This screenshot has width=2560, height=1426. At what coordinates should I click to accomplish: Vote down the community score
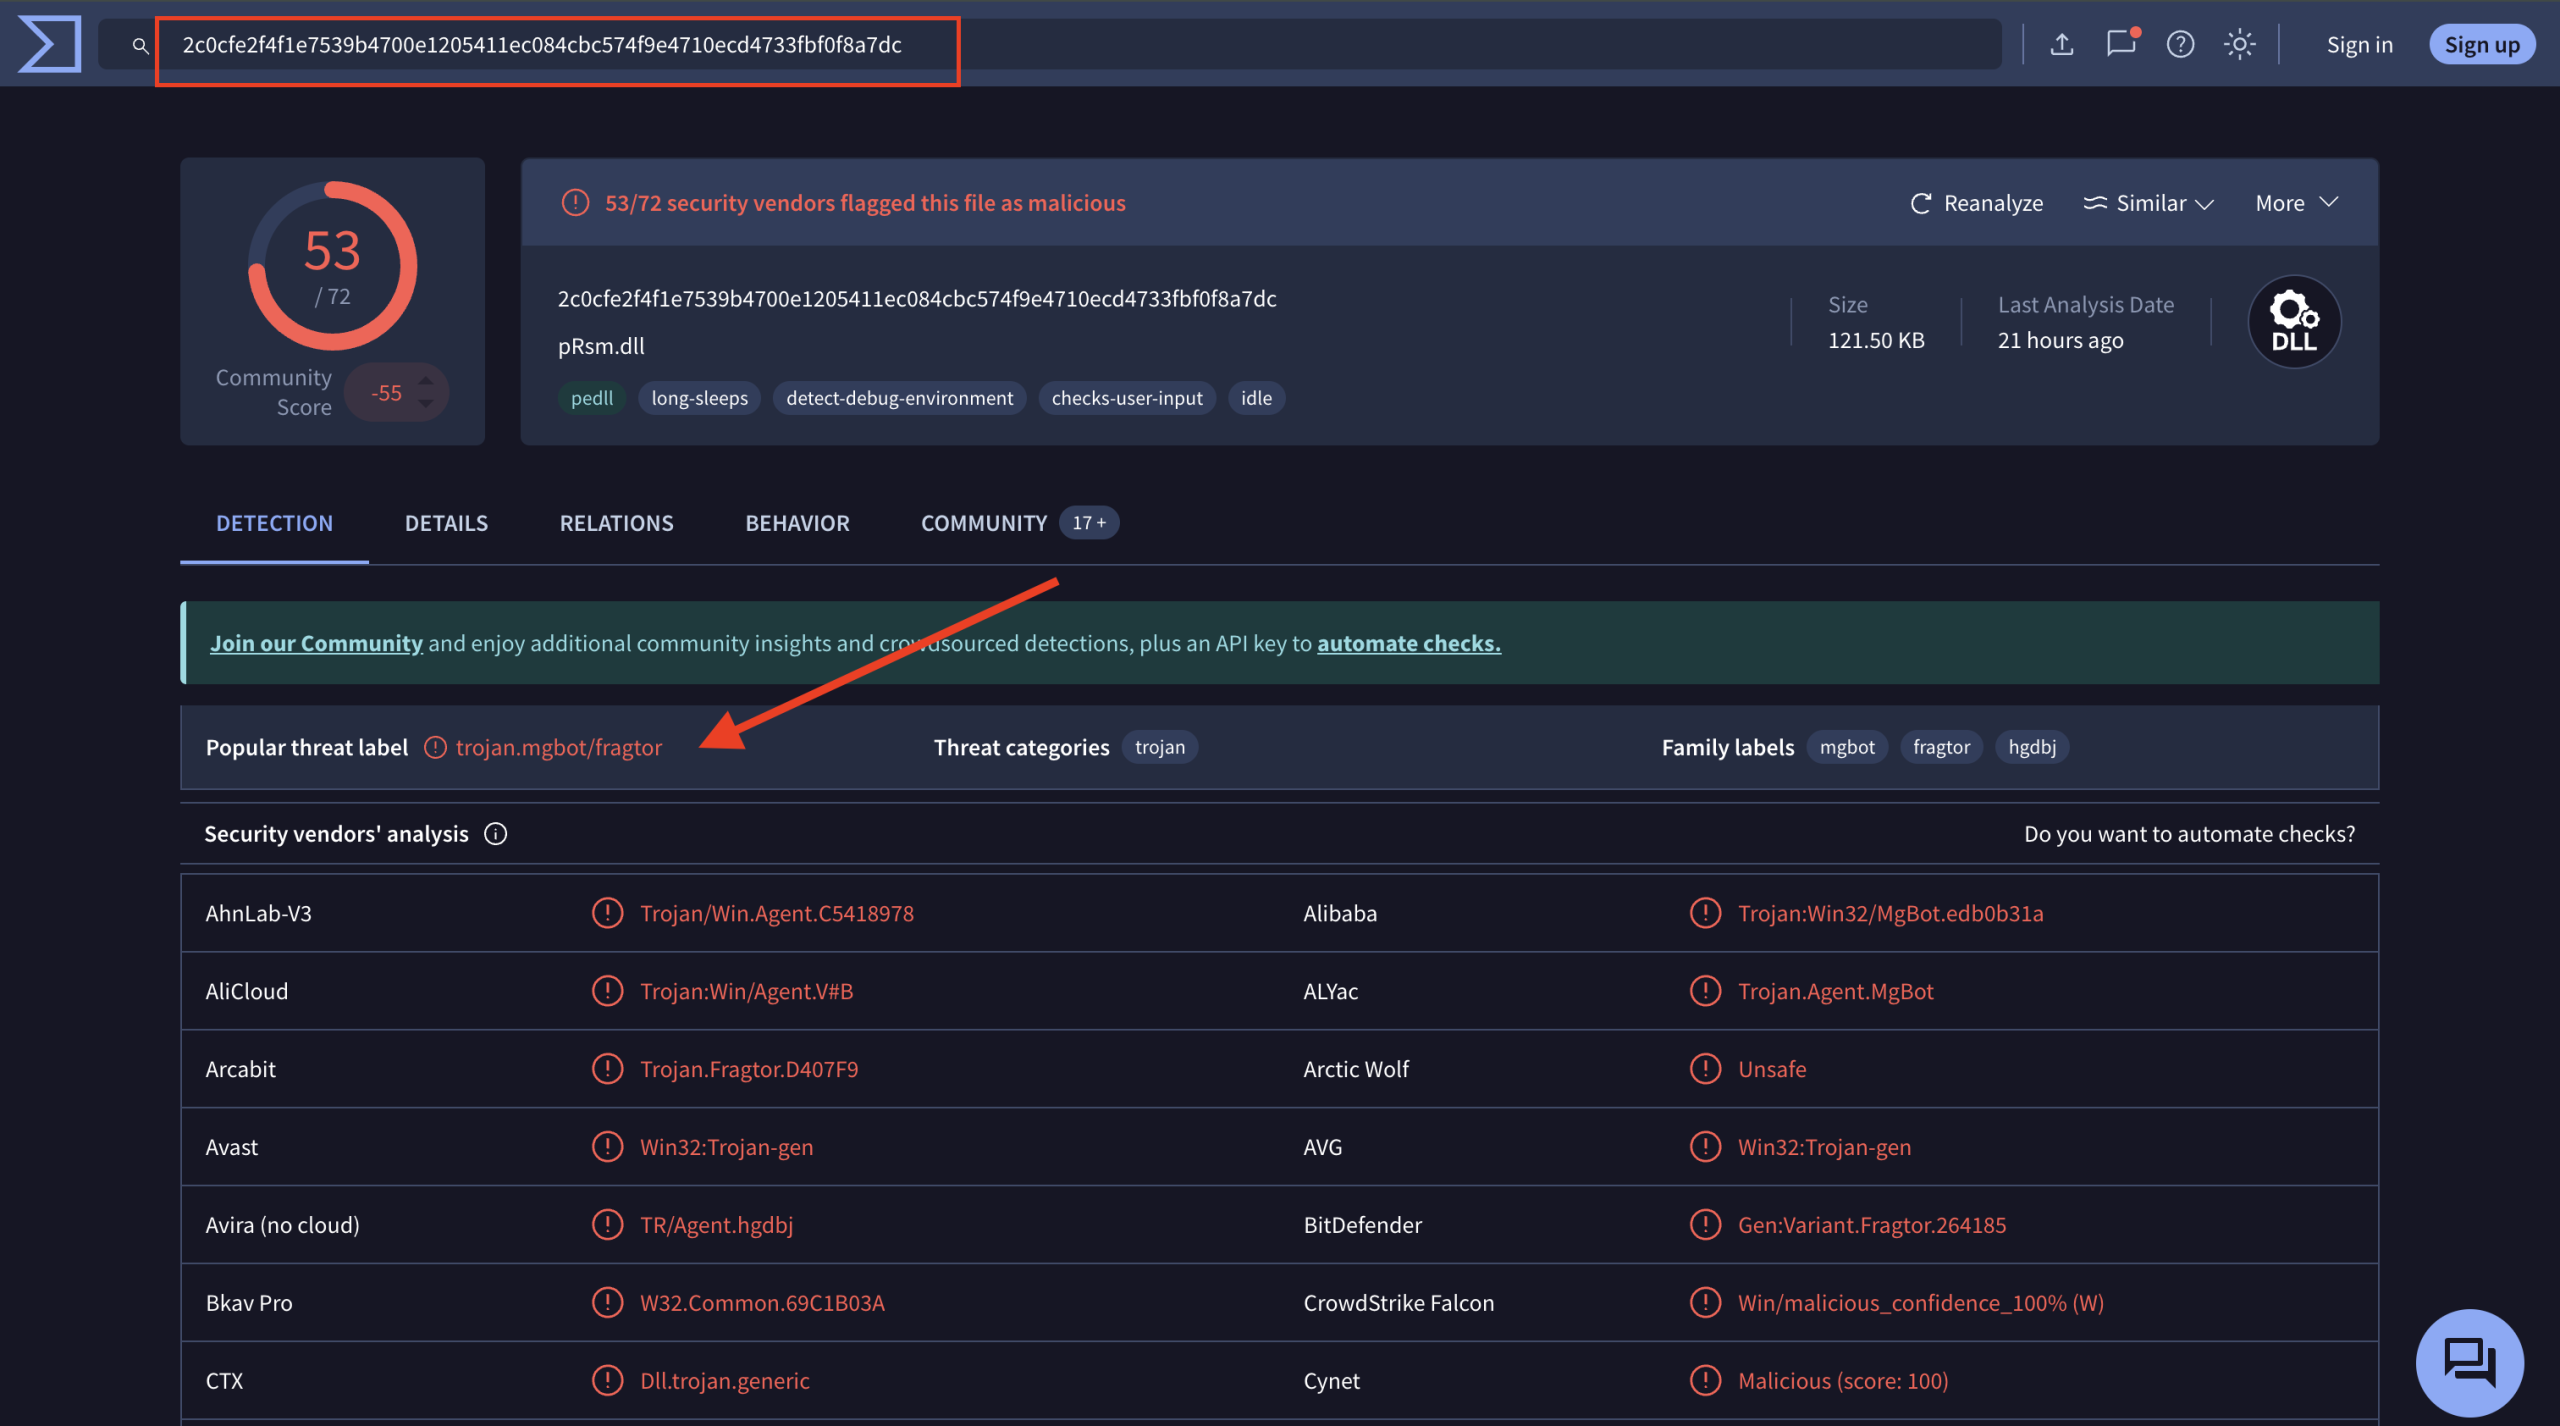coord(426,403)
